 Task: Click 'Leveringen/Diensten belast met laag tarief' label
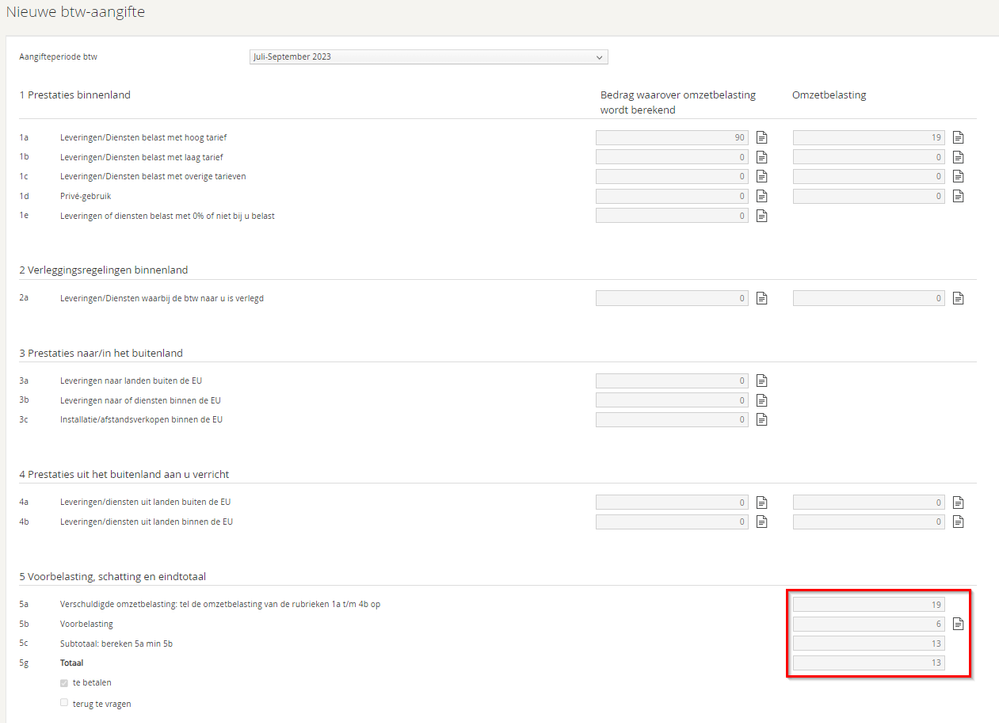coord(141,157)
